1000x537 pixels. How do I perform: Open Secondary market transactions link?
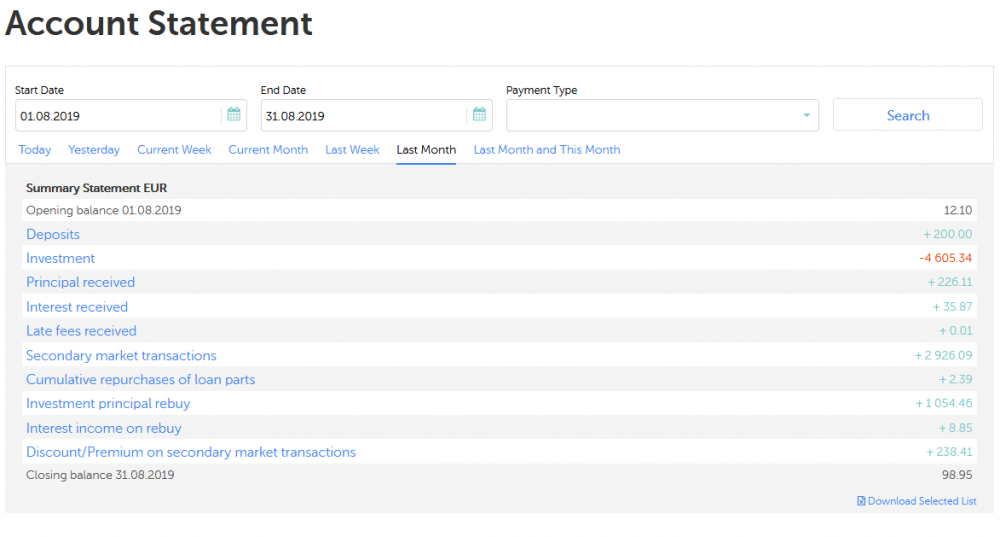point(121,355)
